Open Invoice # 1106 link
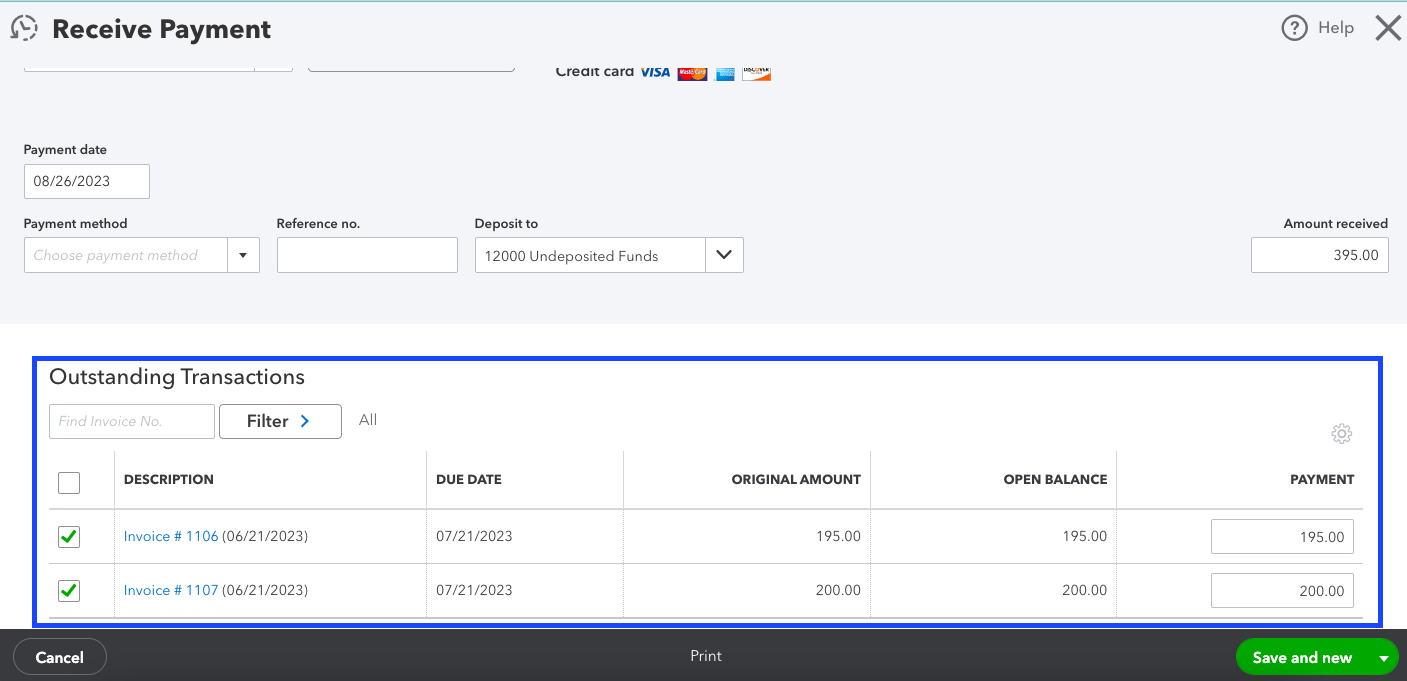 171,536
